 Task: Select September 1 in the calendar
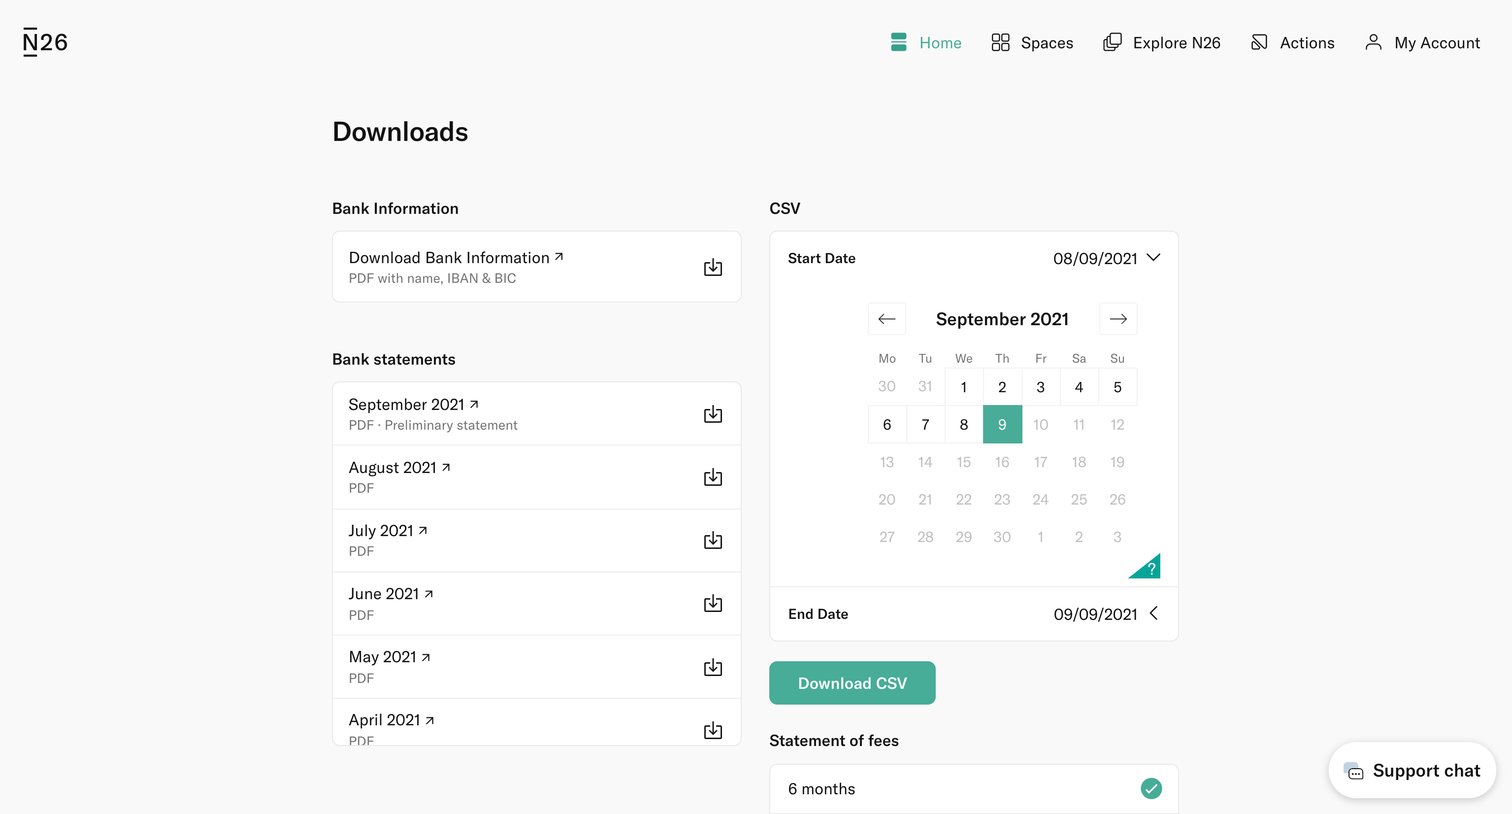click(x=964, y=387)
